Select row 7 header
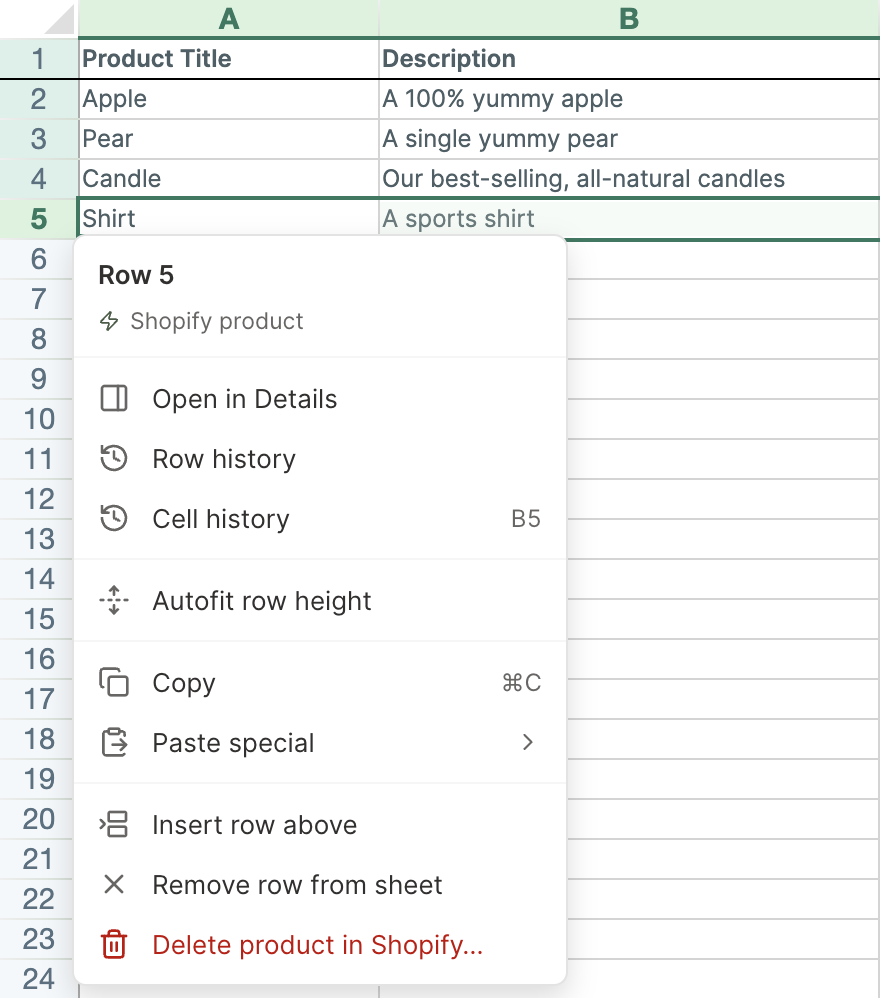 [38, 299]
